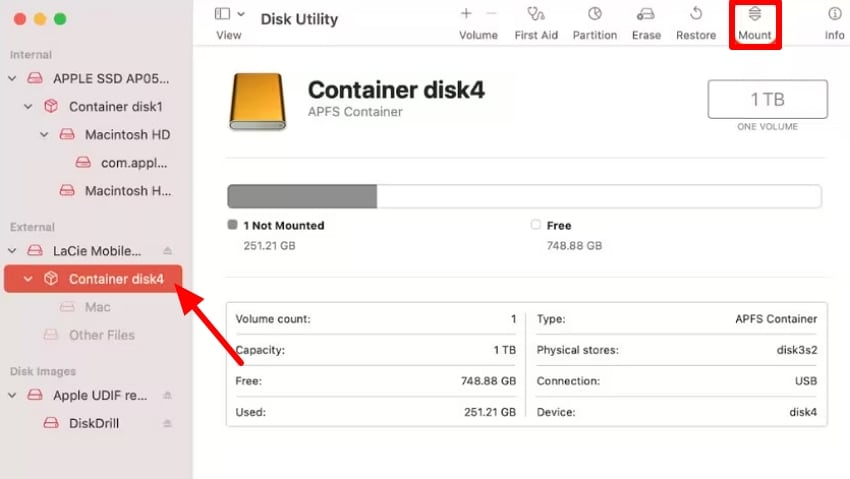The width and height of the screenshot is (850, 479).
Task: Collapse the Macintosh HD volume group
Action: 45,134
